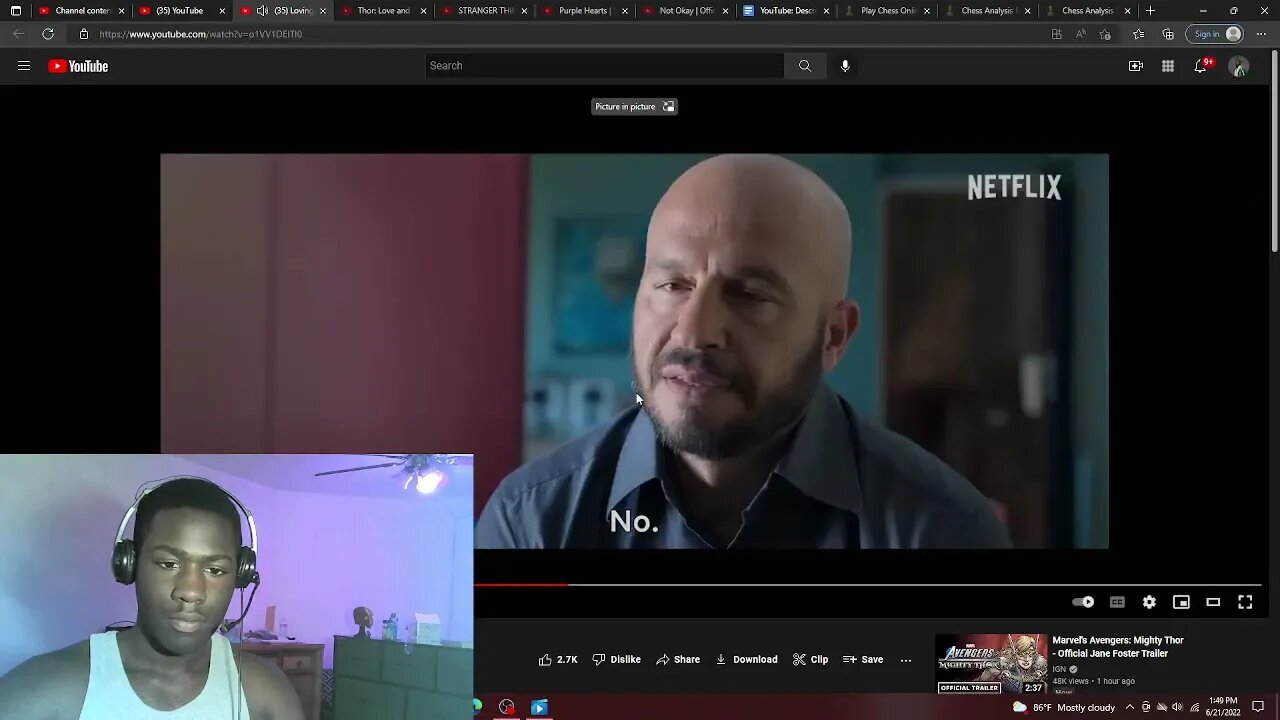This screenshot has width=1280, height=720.
Task: Open the account avatar menu
Action: pos(1239,67)
